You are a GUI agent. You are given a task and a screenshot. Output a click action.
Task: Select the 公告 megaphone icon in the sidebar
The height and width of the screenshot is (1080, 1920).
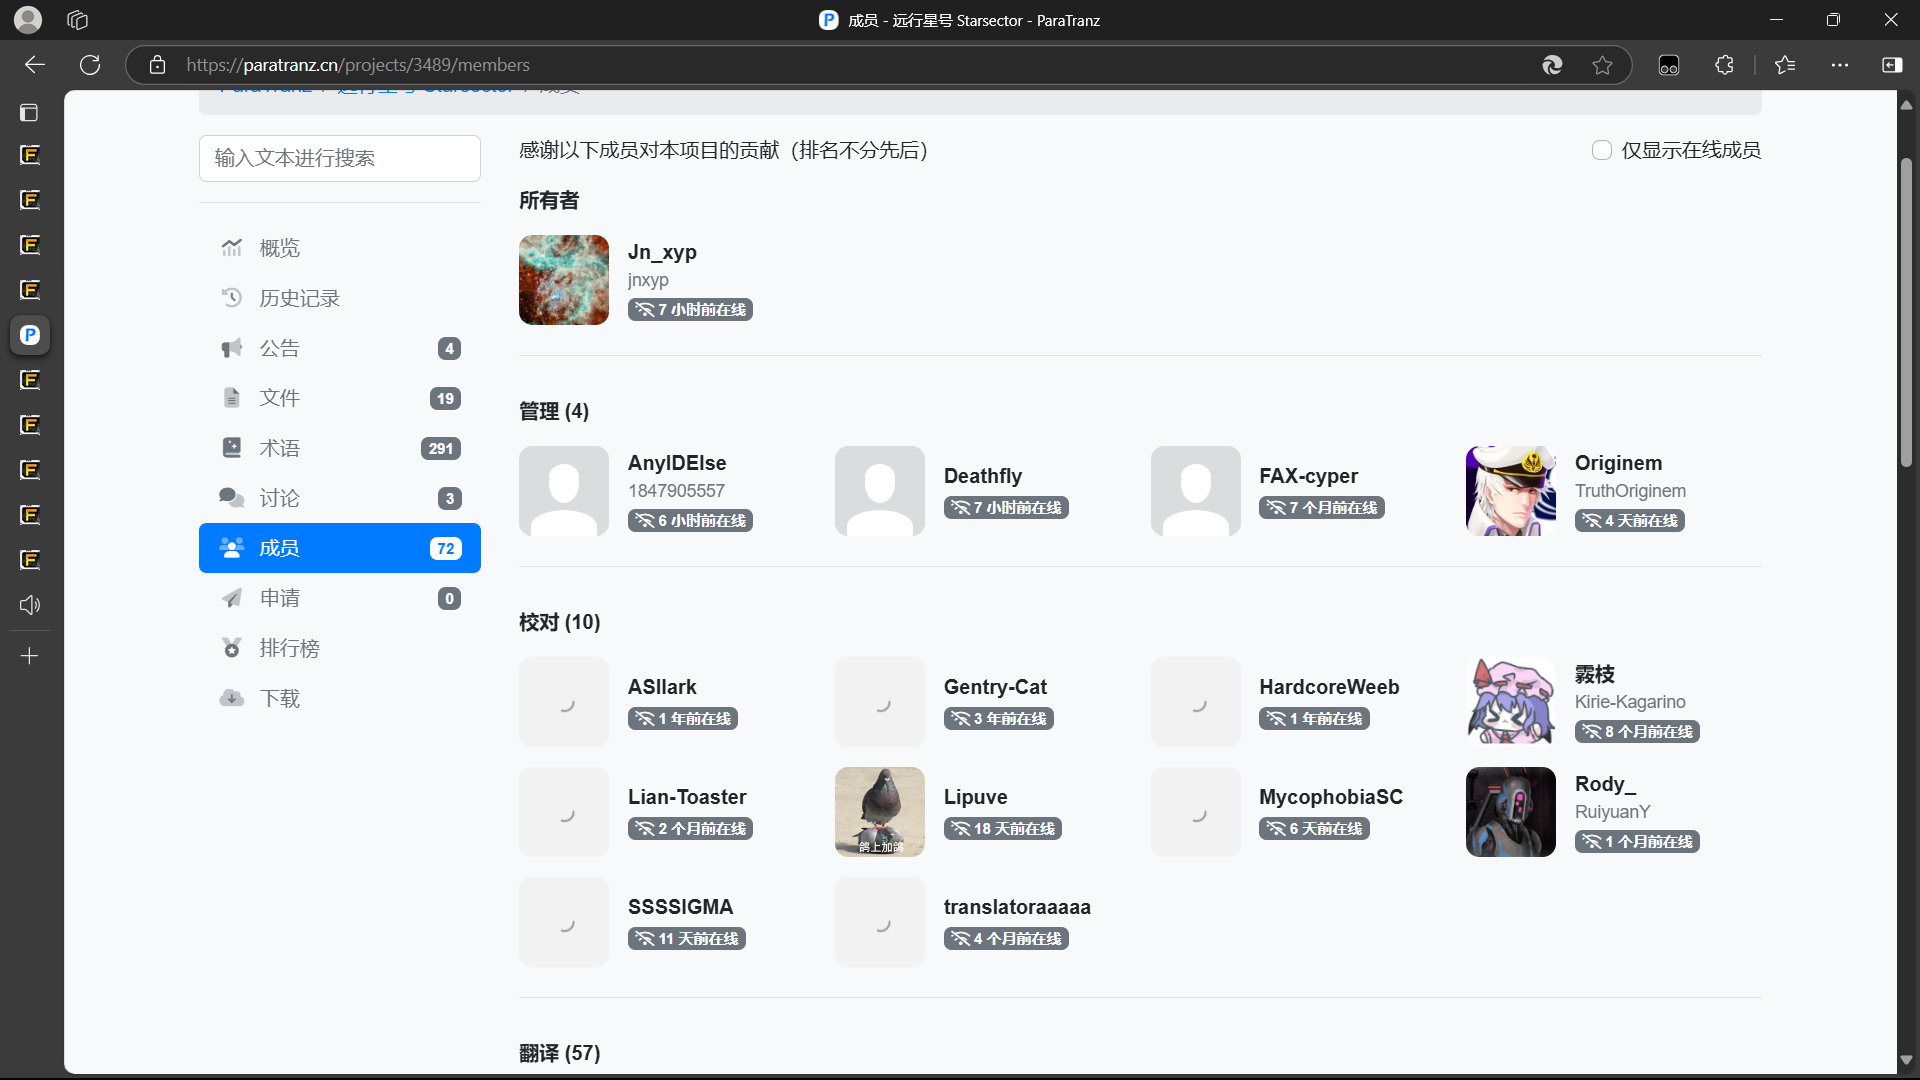[x=232, y=347]
